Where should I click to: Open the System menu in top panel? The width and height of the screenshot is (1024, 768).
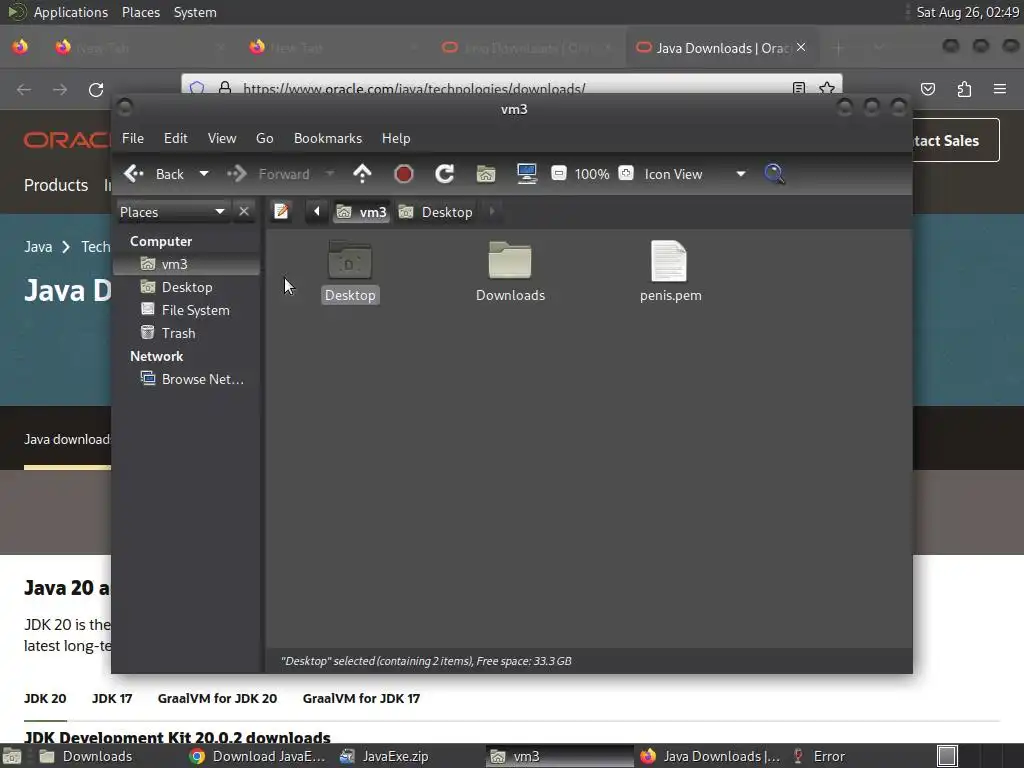[x=195, y=12]
